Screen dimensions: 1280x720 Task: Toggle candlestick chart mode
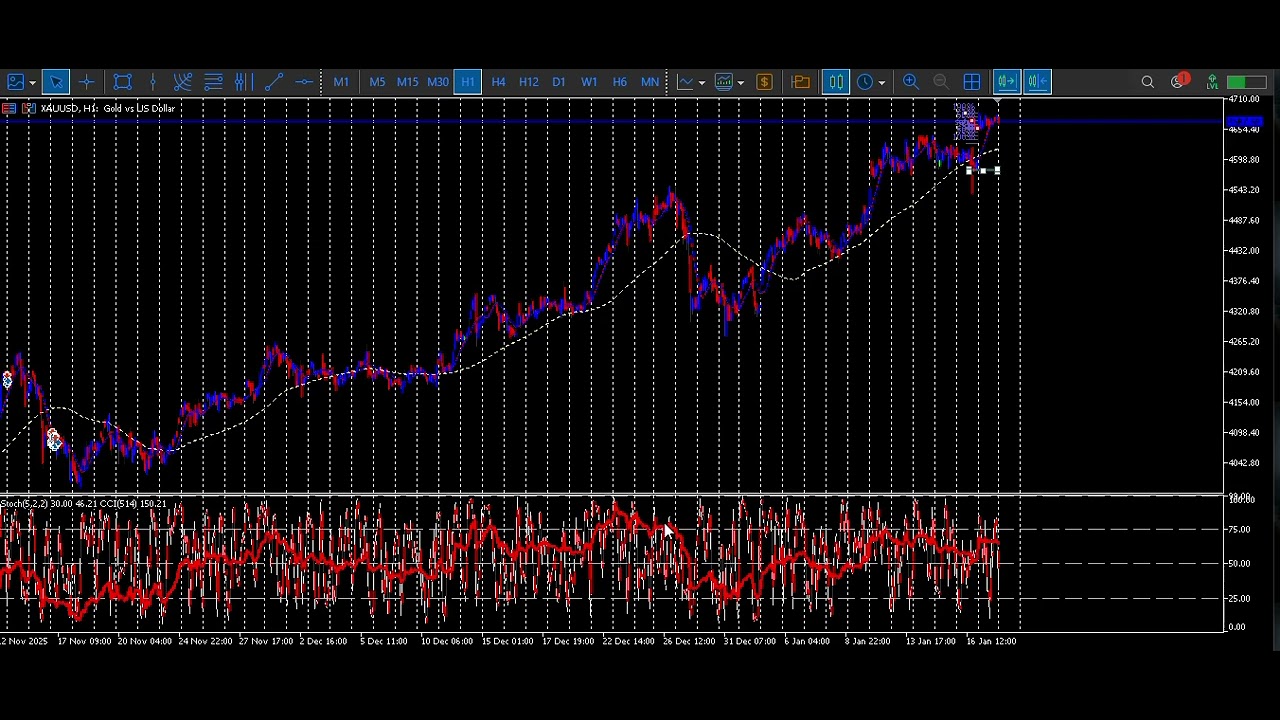836,82
